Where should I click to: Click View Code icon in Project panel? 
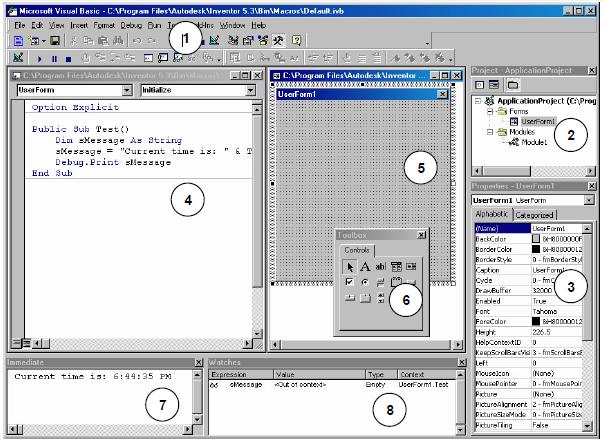[479, 85]
